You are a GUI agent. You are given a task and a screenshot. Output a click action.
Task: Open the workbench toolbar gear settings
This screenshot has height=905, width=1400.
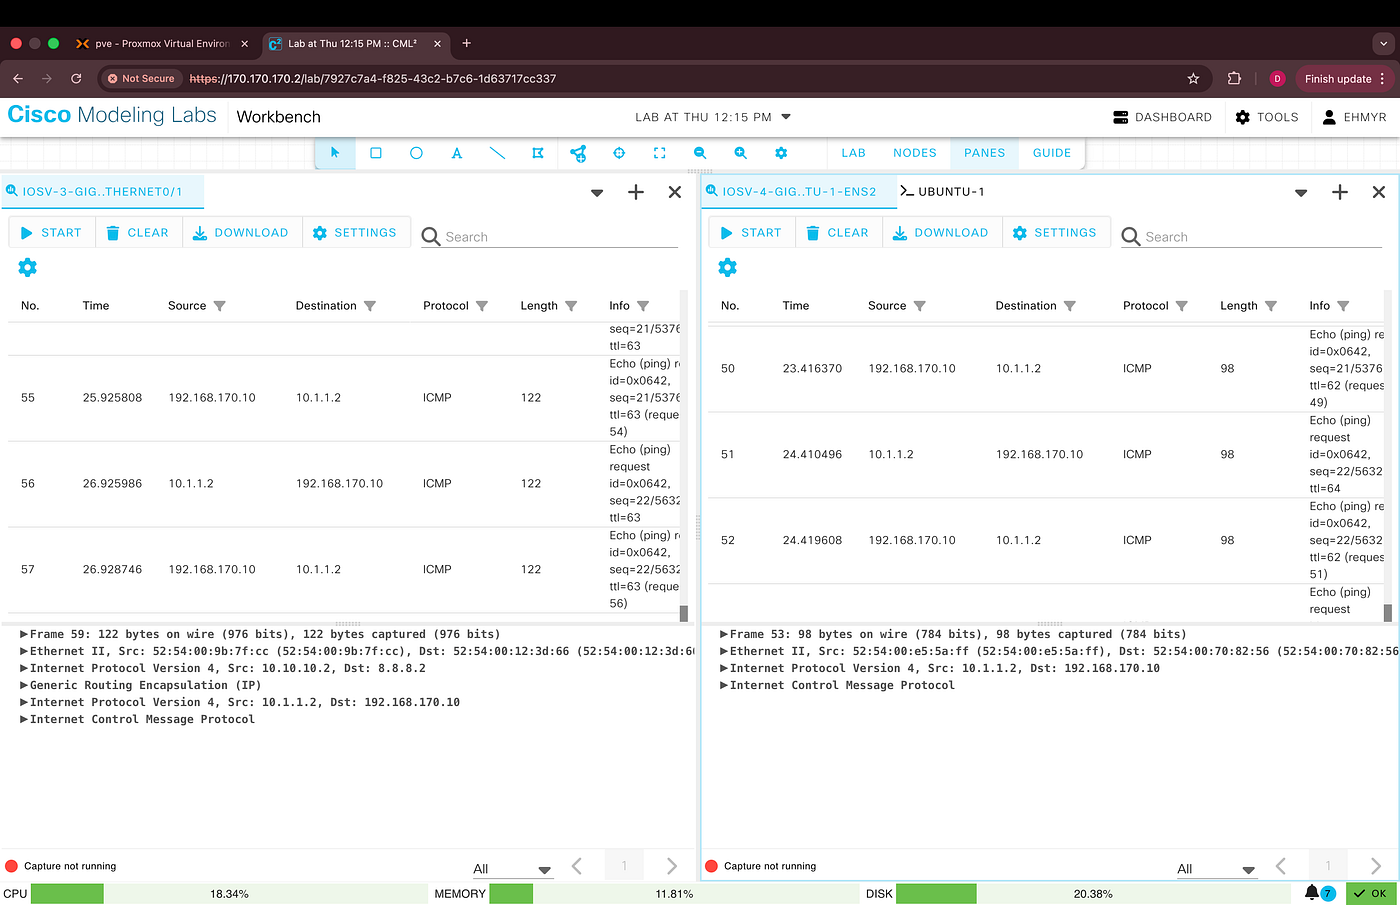tap(781, 153)
